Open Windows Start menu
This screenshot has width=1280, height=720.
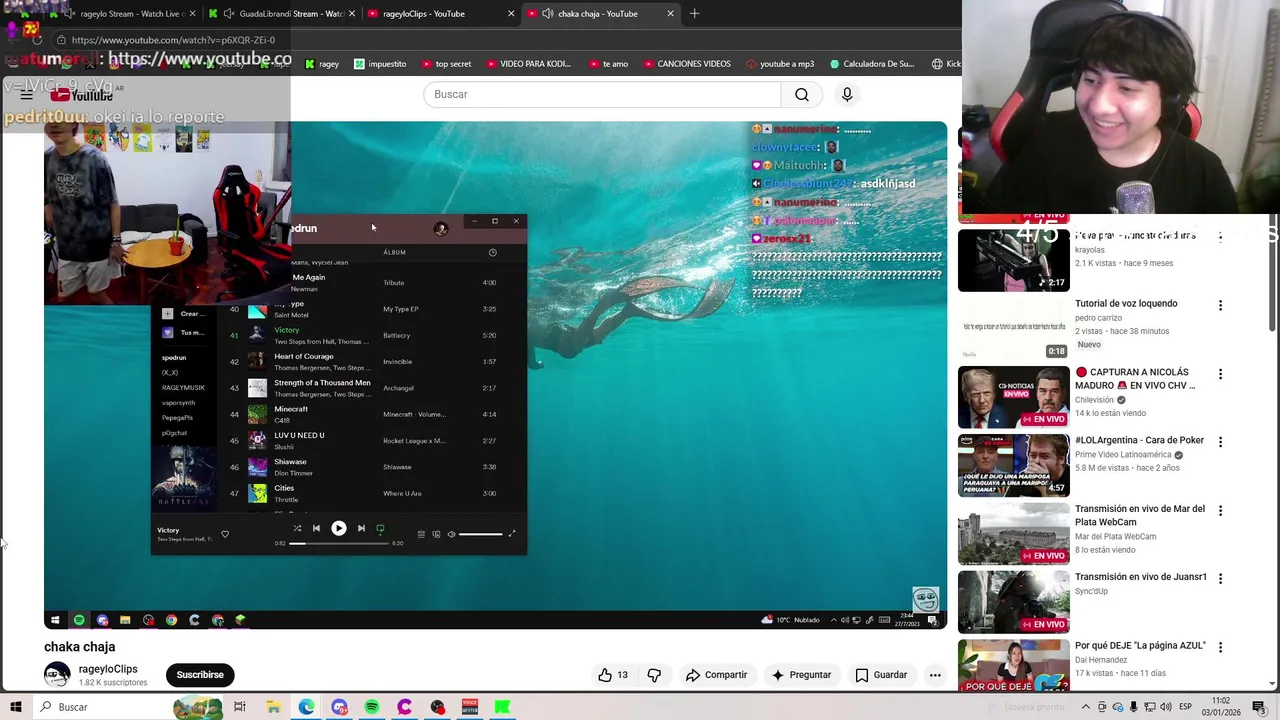tap(15, 707)
